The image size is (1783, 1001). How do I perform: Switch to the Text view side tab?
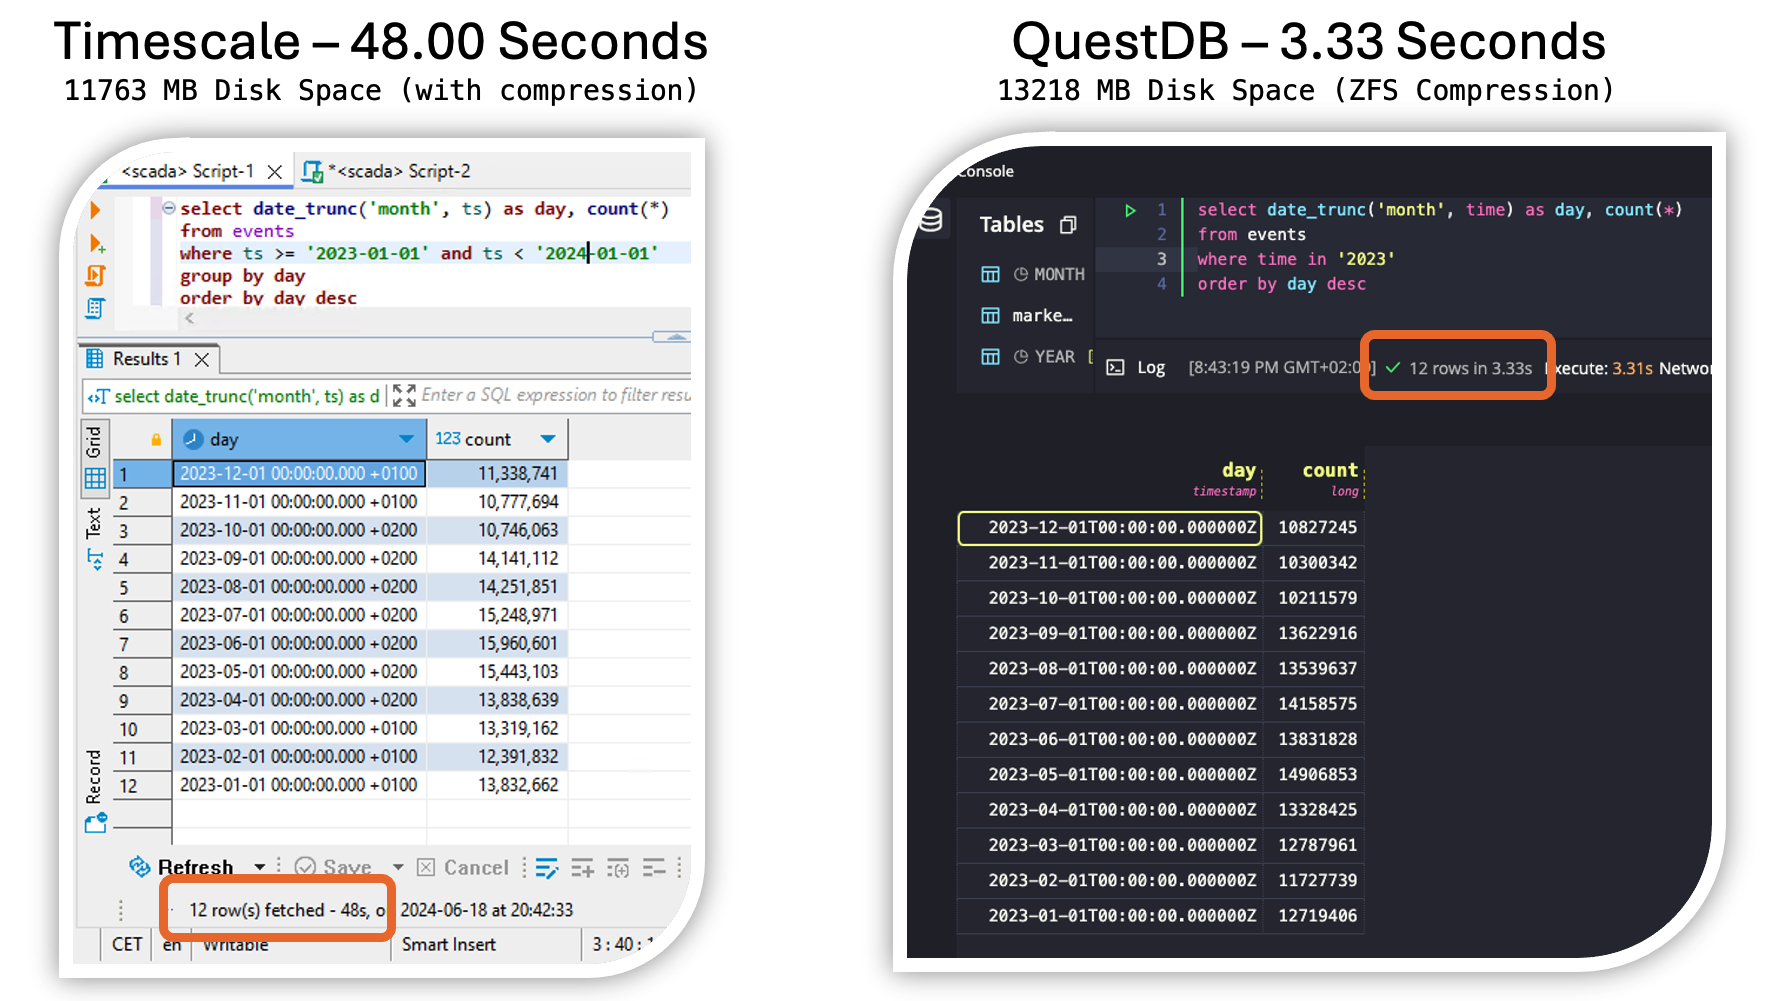click(x=94, y=523)
